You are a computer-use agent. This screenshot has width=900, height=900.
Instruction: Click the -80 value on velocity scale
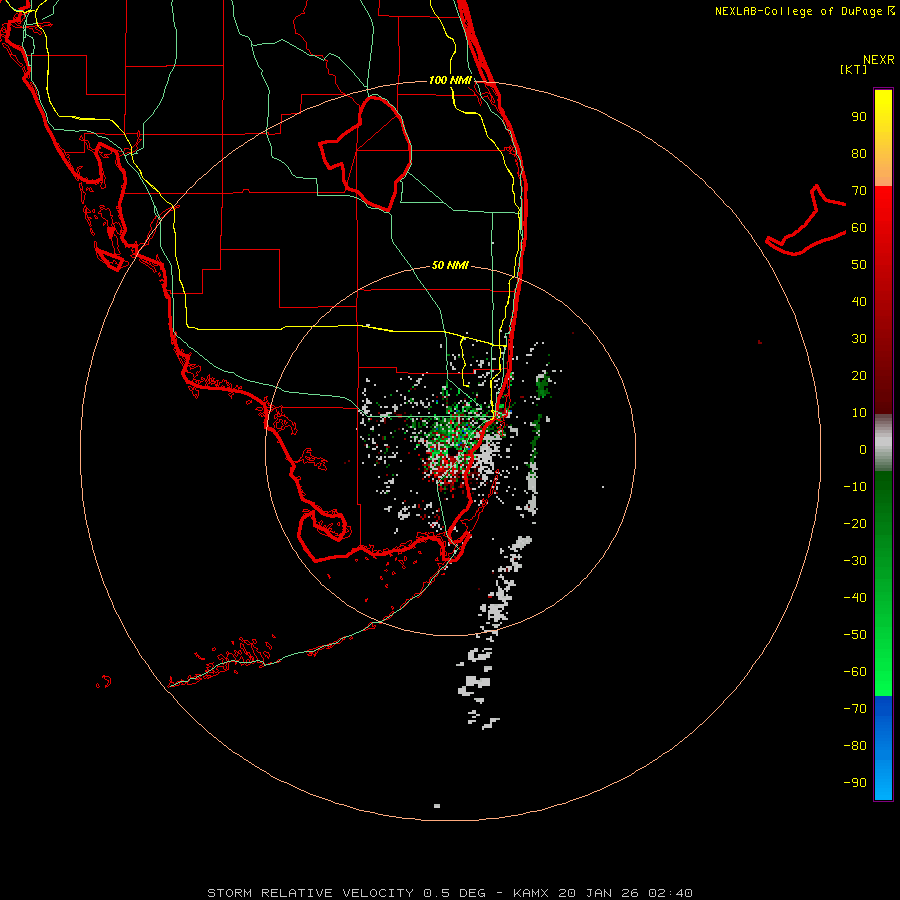[x=855, y=746]
